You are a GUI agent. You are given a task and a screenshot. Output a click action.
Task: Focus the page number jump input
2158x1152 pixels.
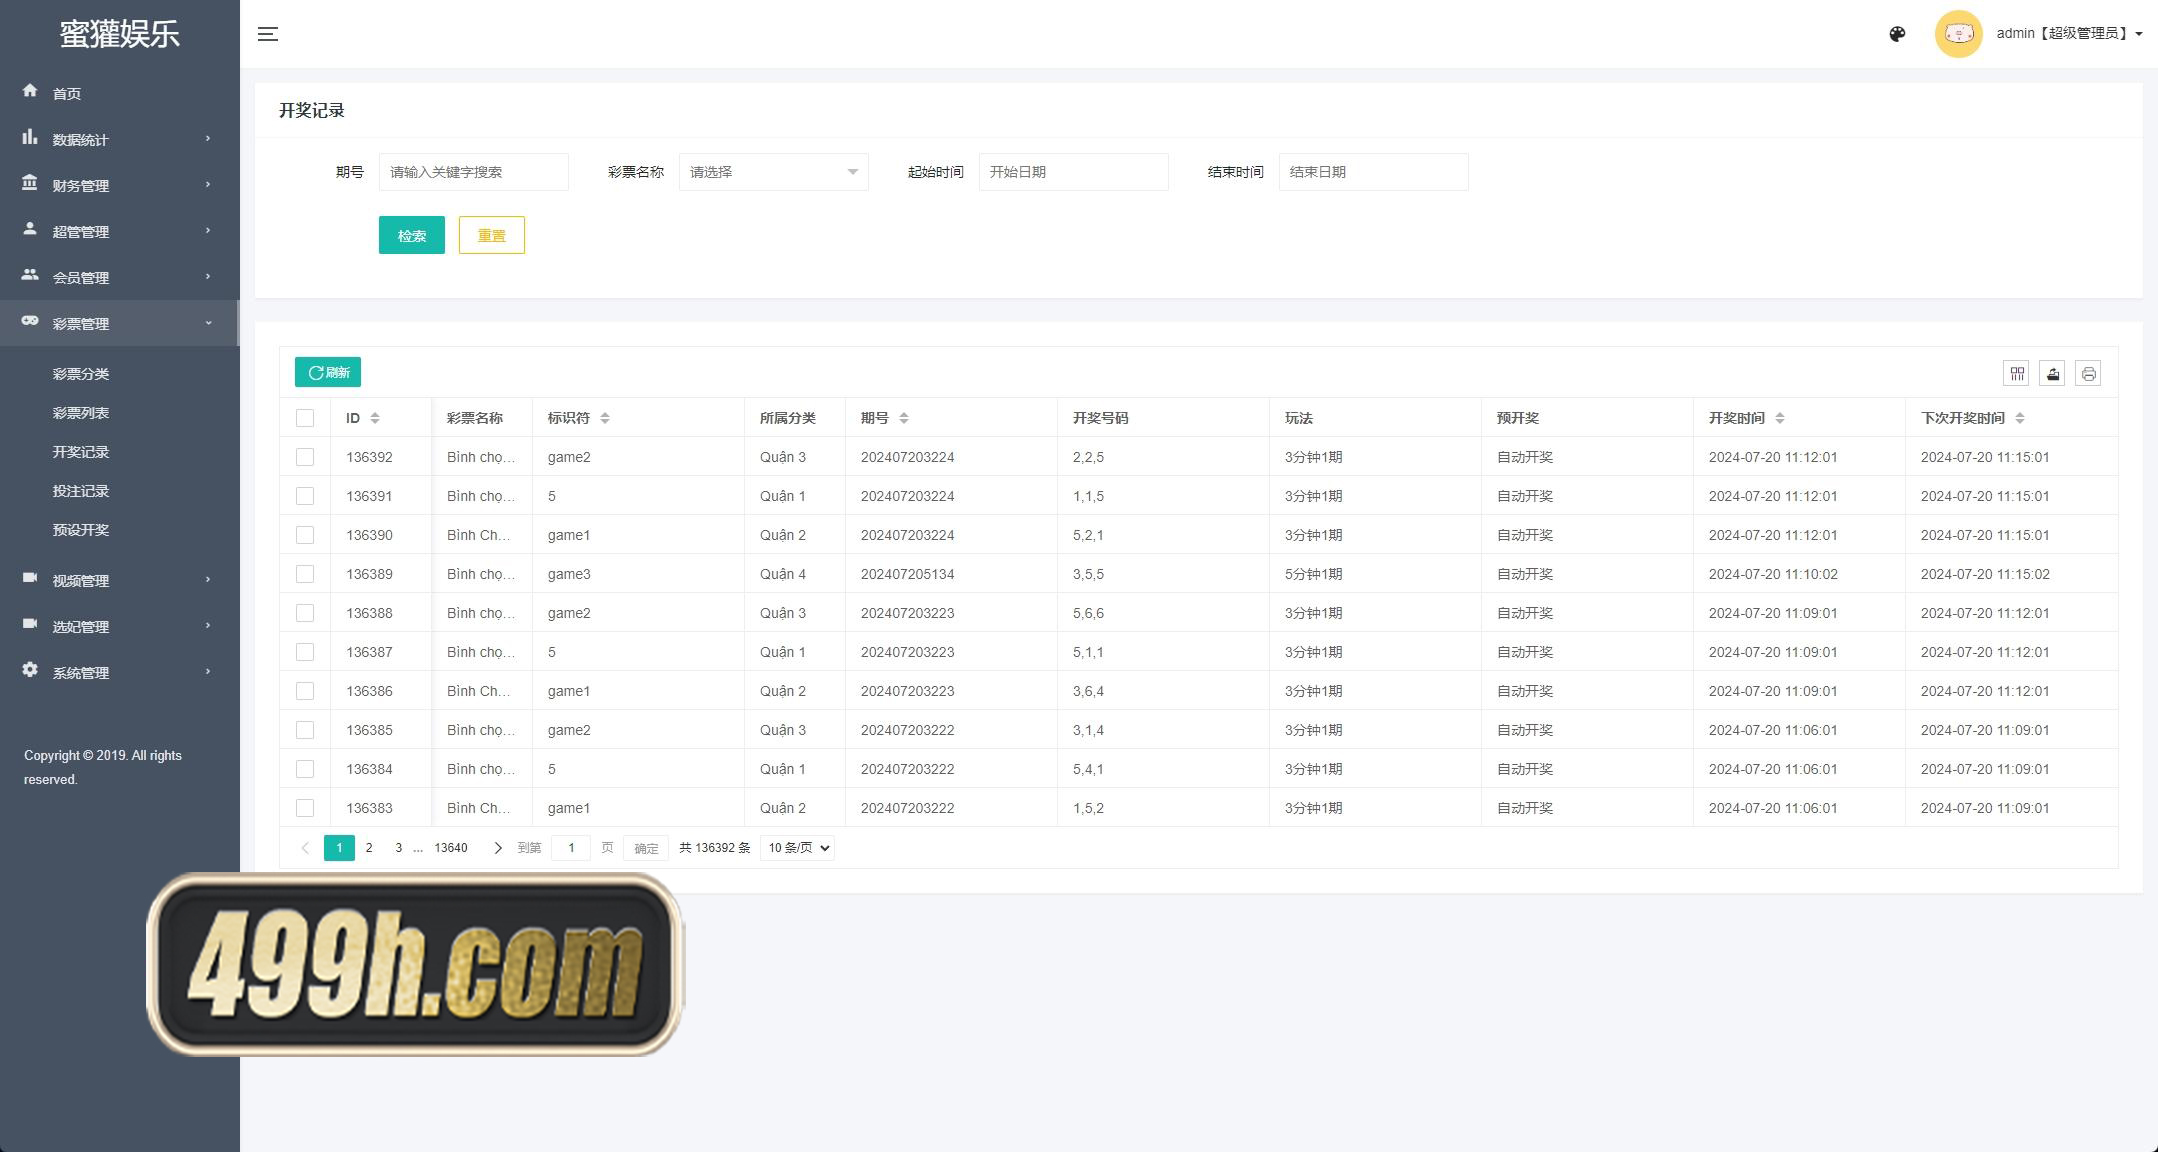click(x=571, y=848)
